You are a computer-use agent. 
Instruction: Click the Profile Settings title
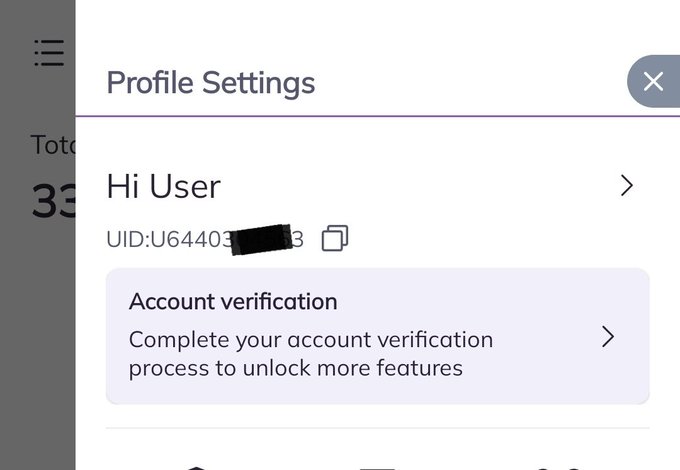coord(210,82)
